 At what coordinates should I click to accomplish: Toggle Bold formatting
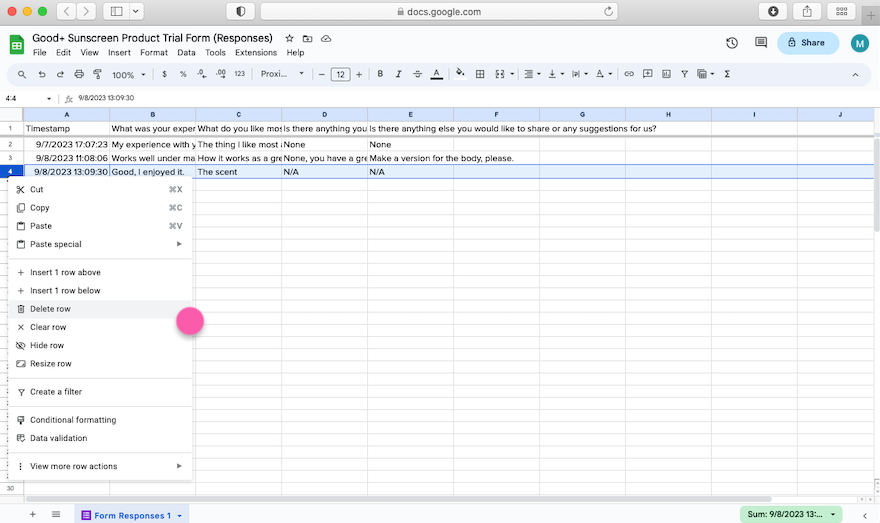click(379, 74)
